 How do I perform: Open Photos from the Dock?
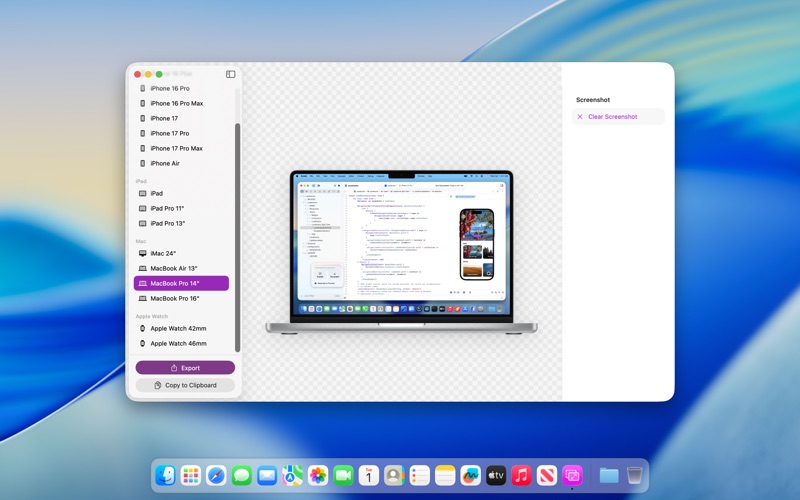[x=318, y=476]
